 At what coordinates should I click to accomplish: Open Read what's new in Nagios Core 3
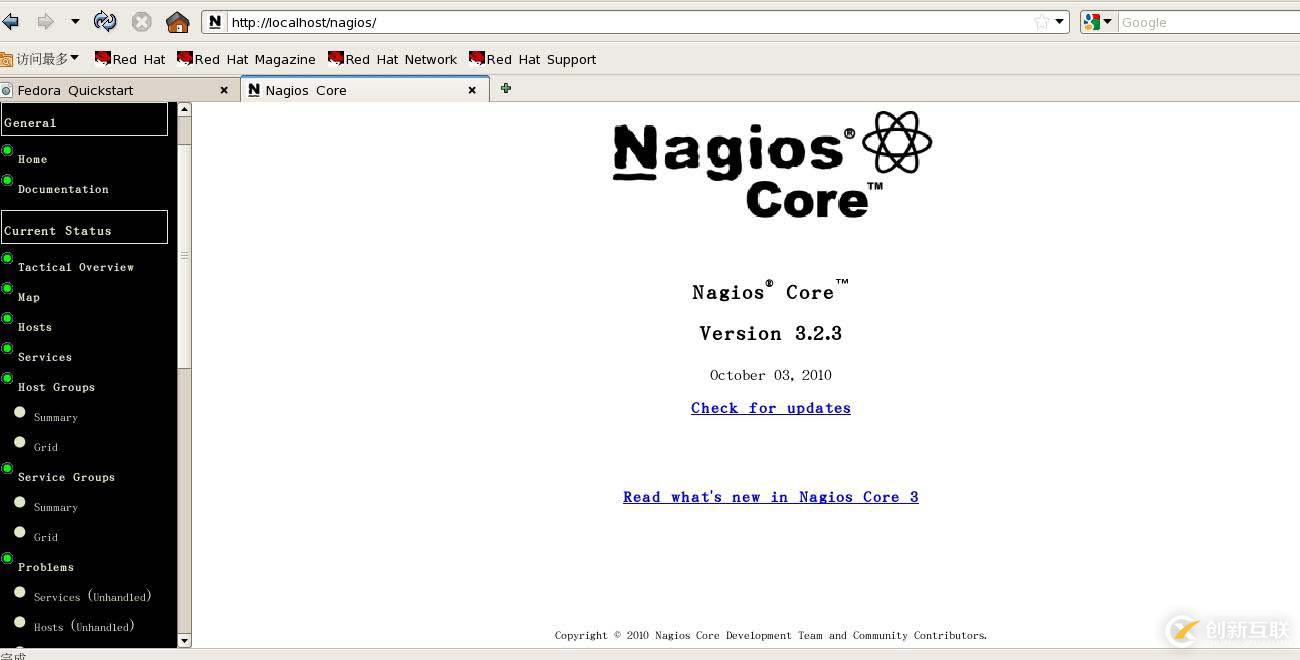tap(770, 497)
